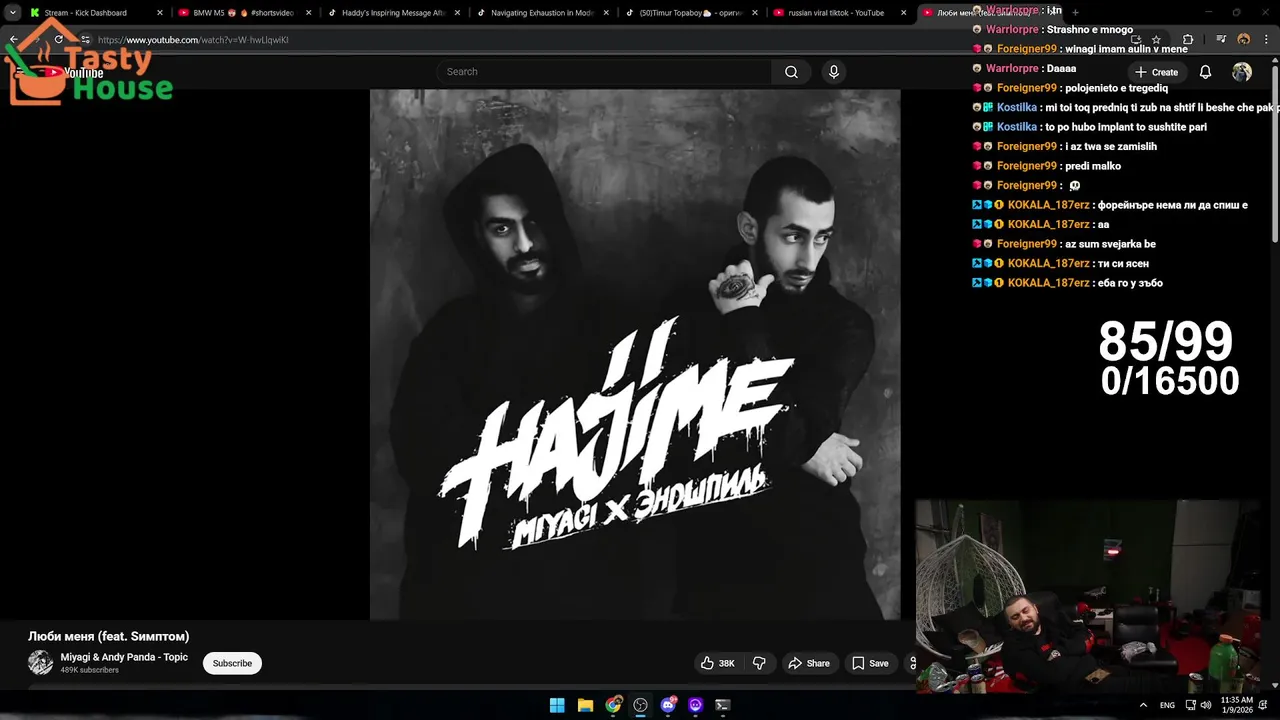Viewport: 1280px width, 720px height.
Task: Open the browser tab list dropdown
Action: 12,12
